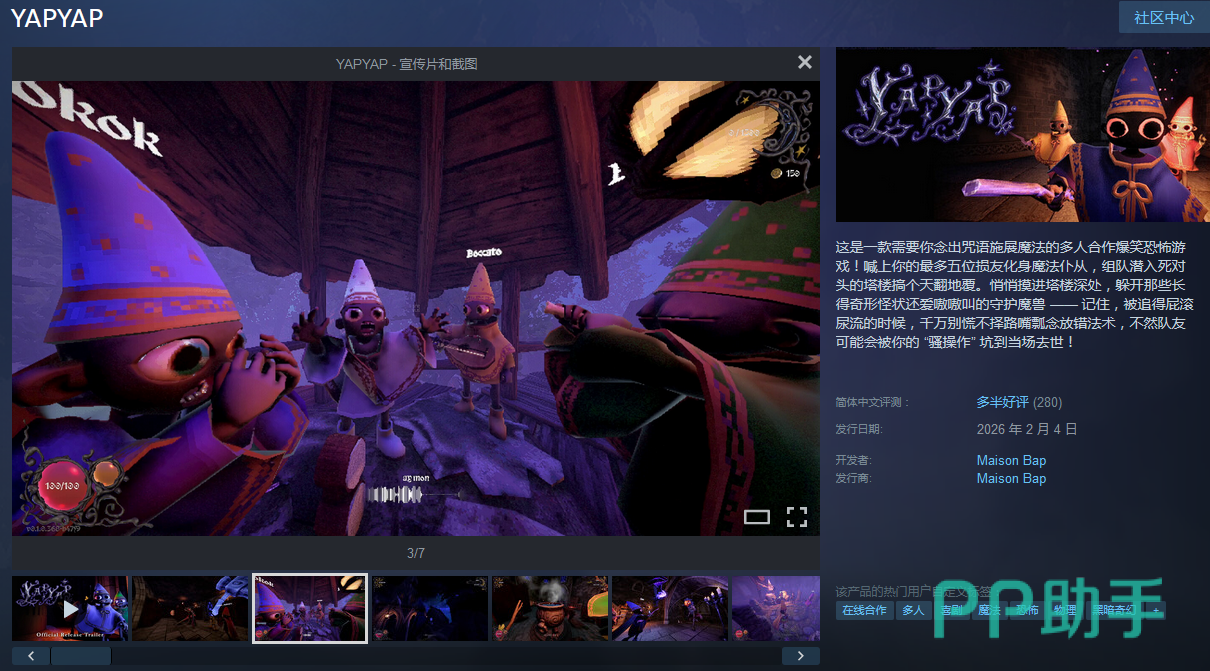Open the 社区中心 community hub
Image resolution: width=1210 pixels, height=671 pixels.
(x=1163, y=18)
